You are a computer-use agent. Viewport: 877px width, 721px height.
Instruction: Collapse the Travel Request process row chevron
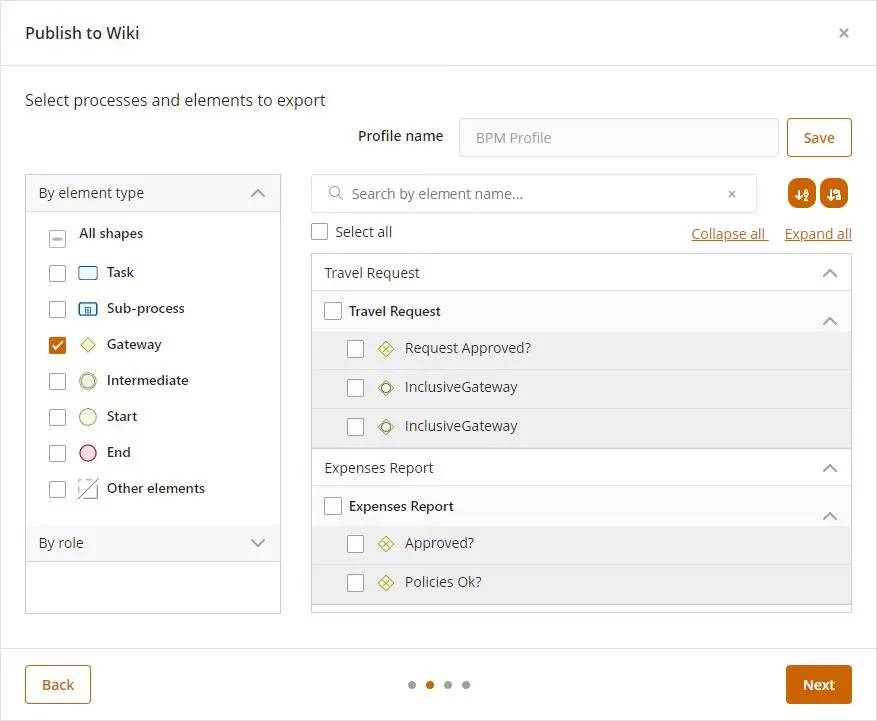coord(830,321)
